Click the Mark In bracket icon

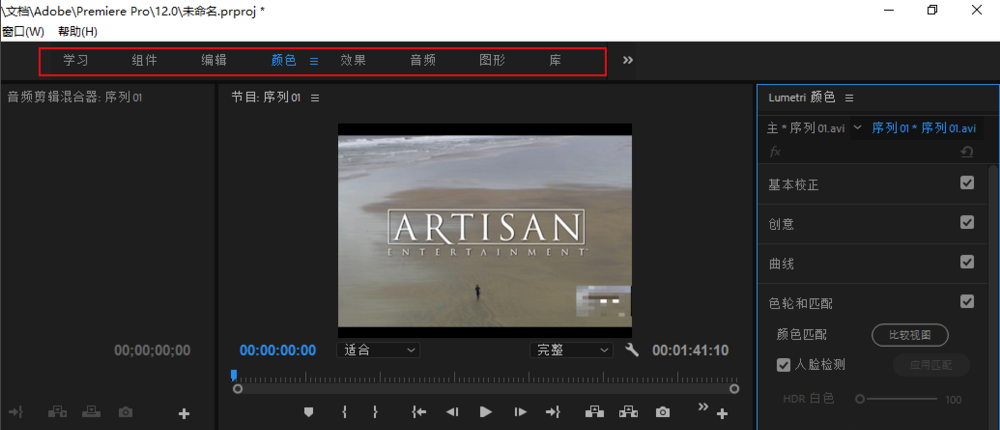[x=344, y=411]
